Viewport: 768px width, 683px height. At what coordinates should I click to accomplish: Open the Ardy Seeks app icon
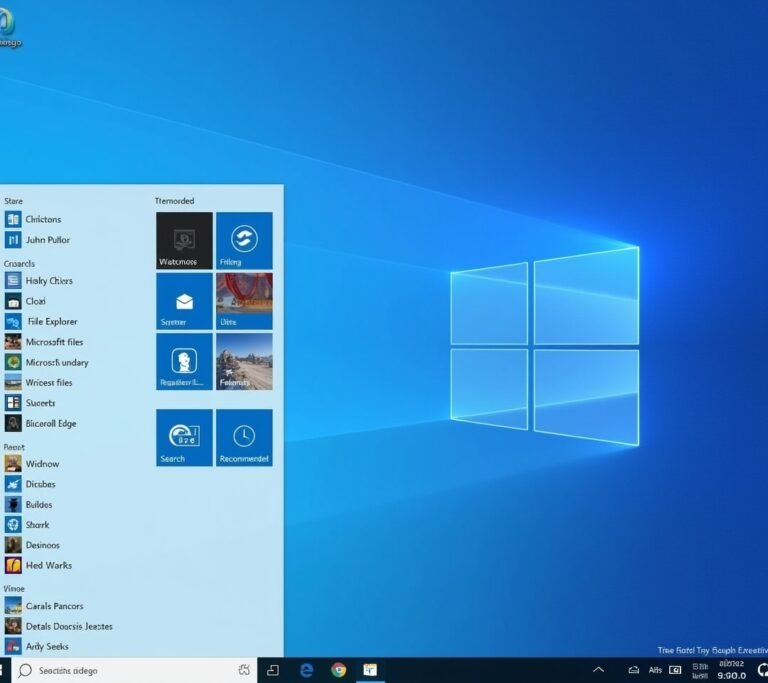pos(13,646)
